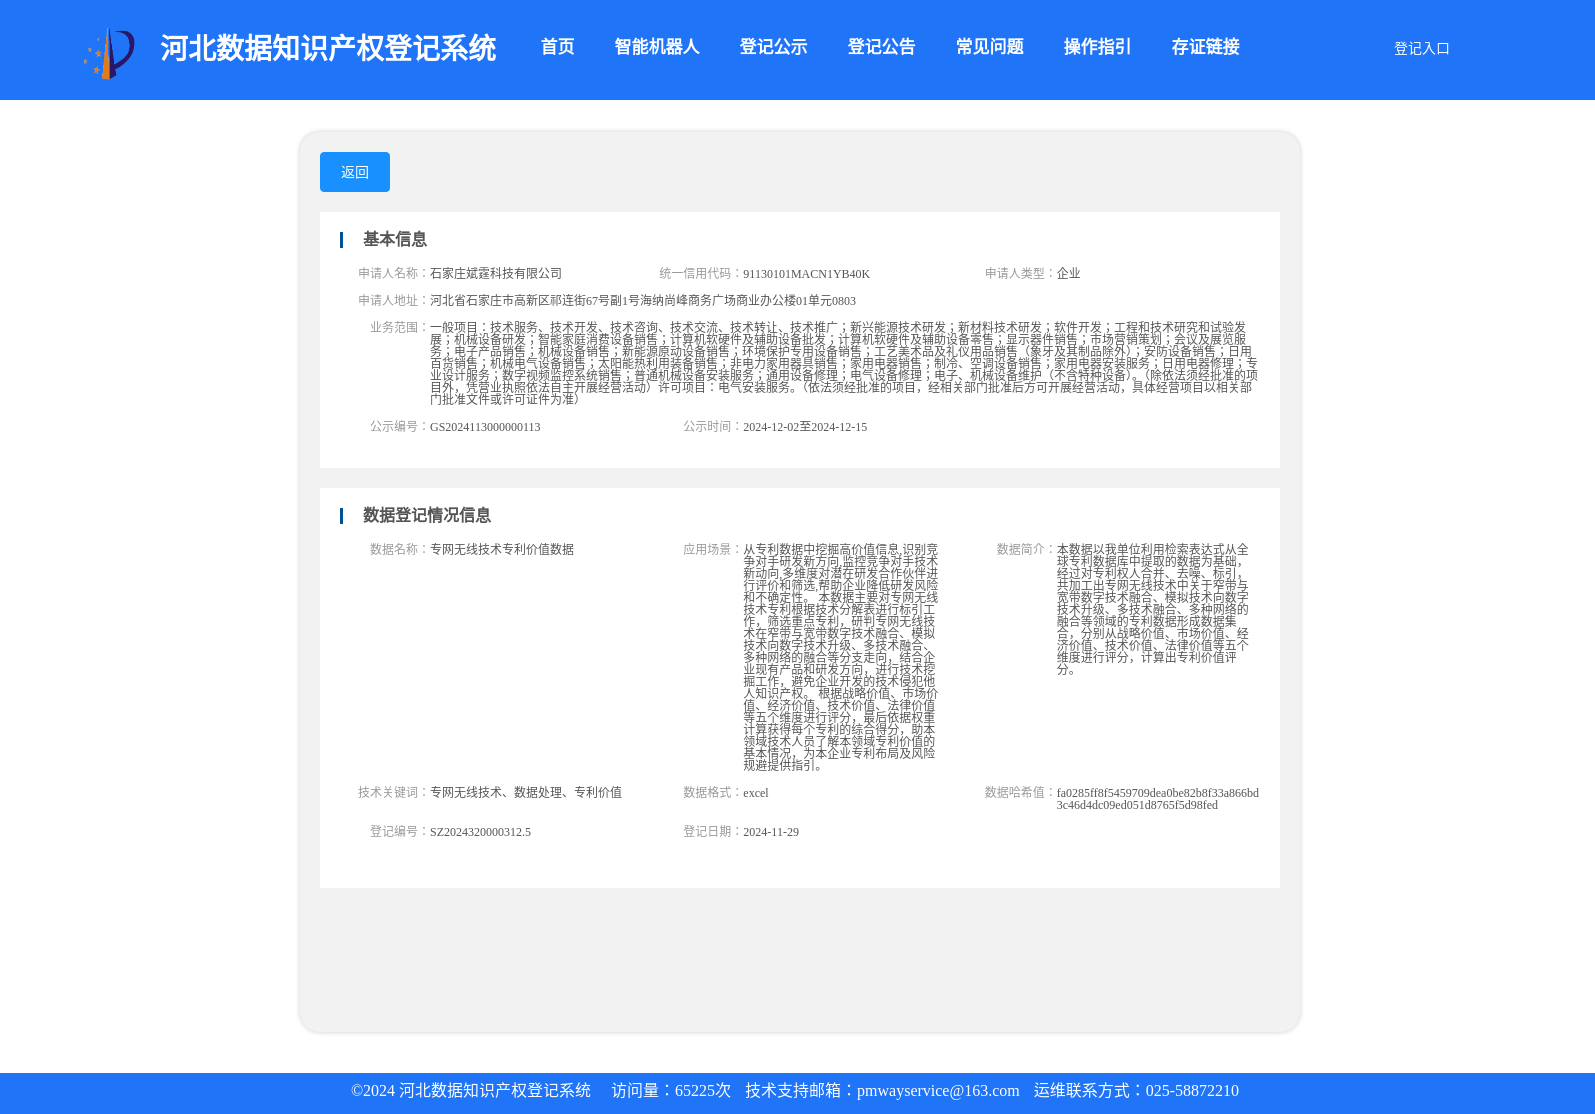Select registration date 2024-11-29
Viewport: 1595px width, 1114px height.
[771, 832]
